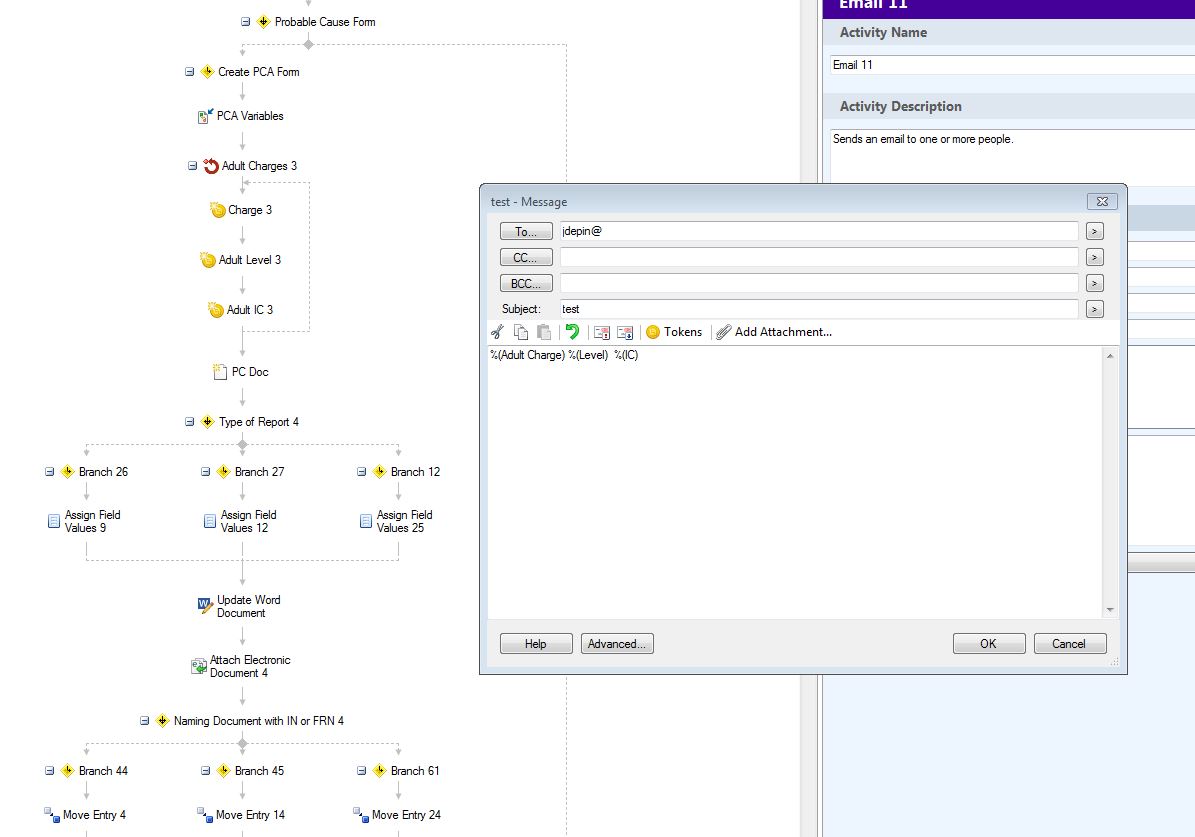This screenshot has width=1195, height=837.
Task: Select the Update Word Document icon
Action: [205, 606]
